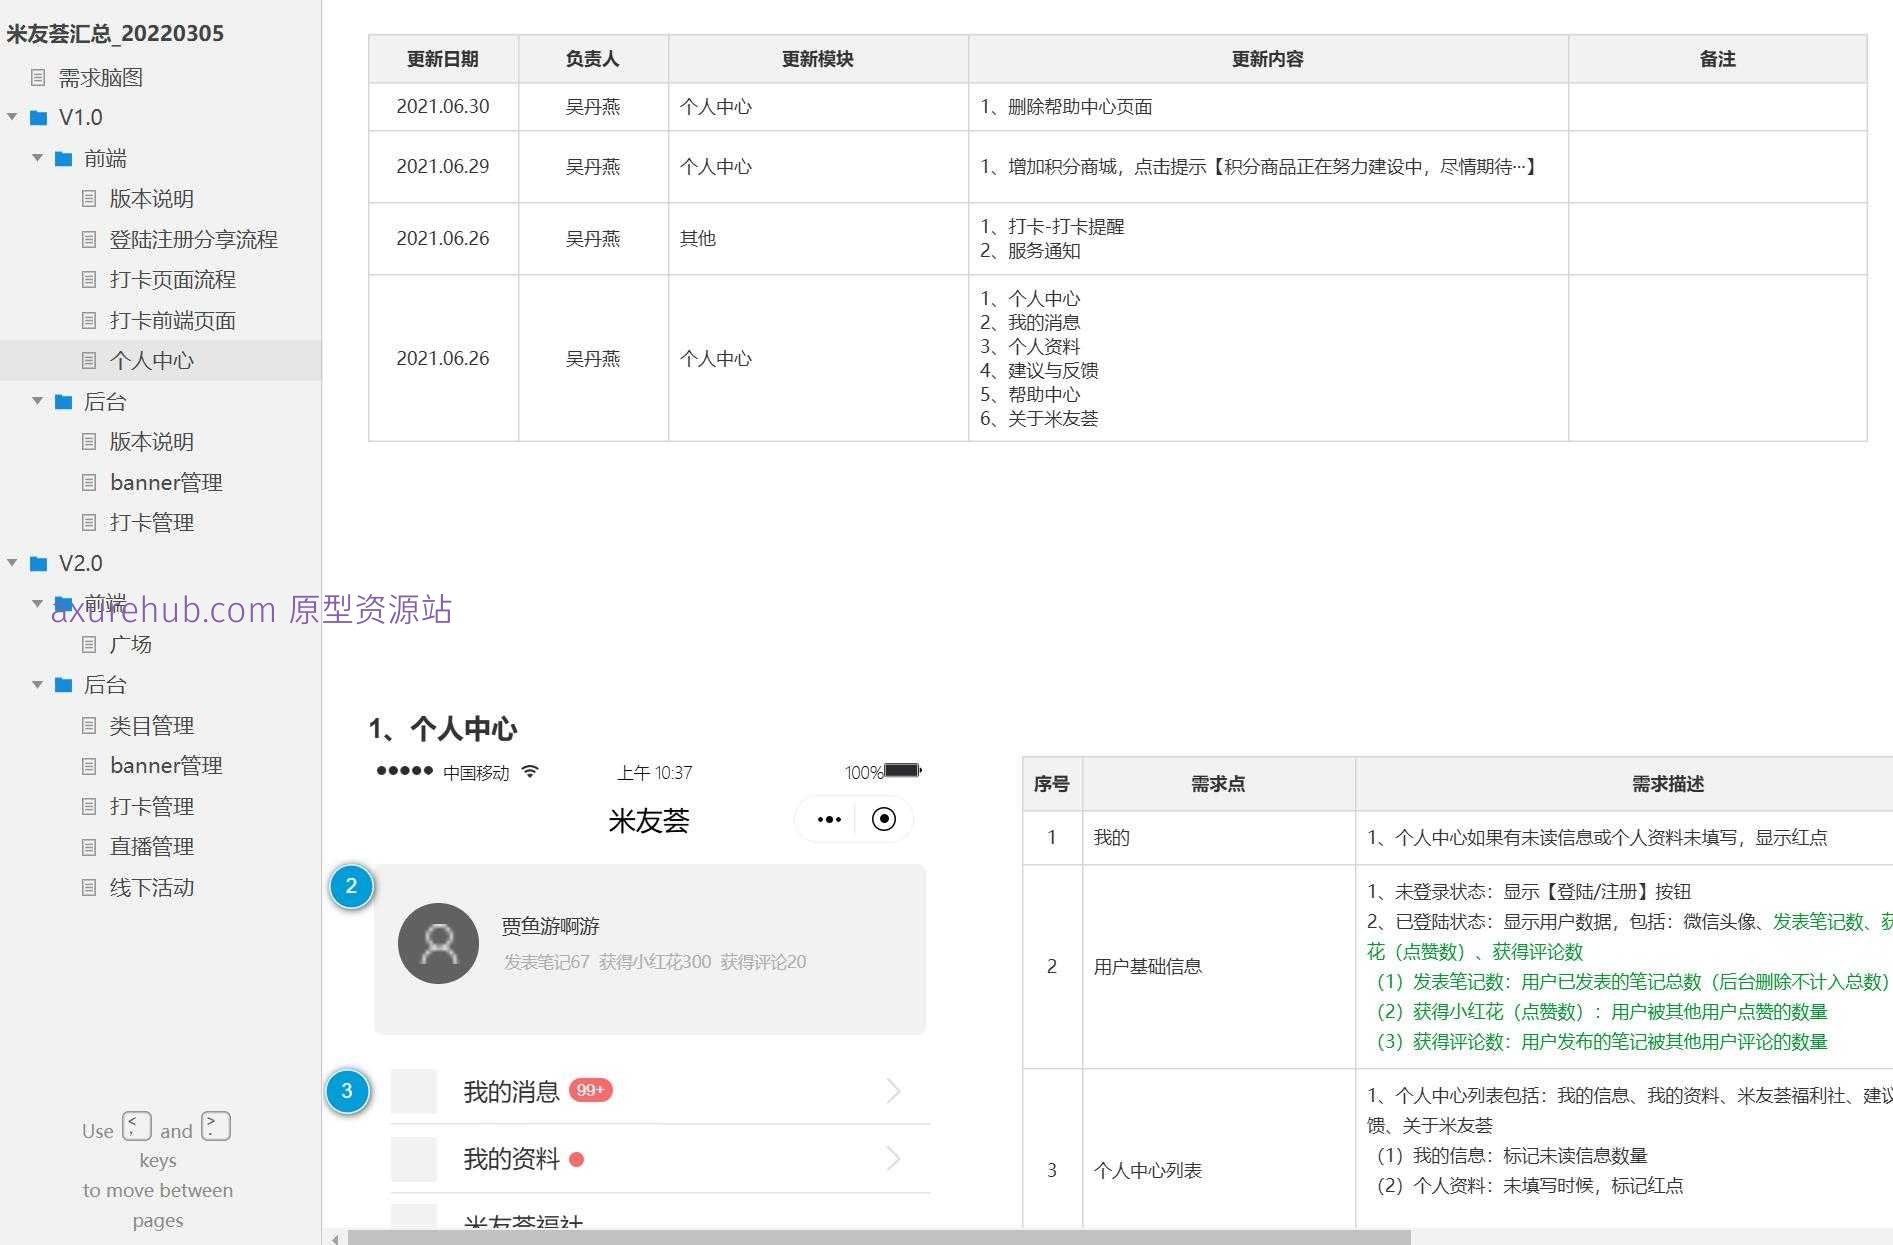Open the 线下活动 page
Screen dimensions: 1893x1245
pos(151,887)
